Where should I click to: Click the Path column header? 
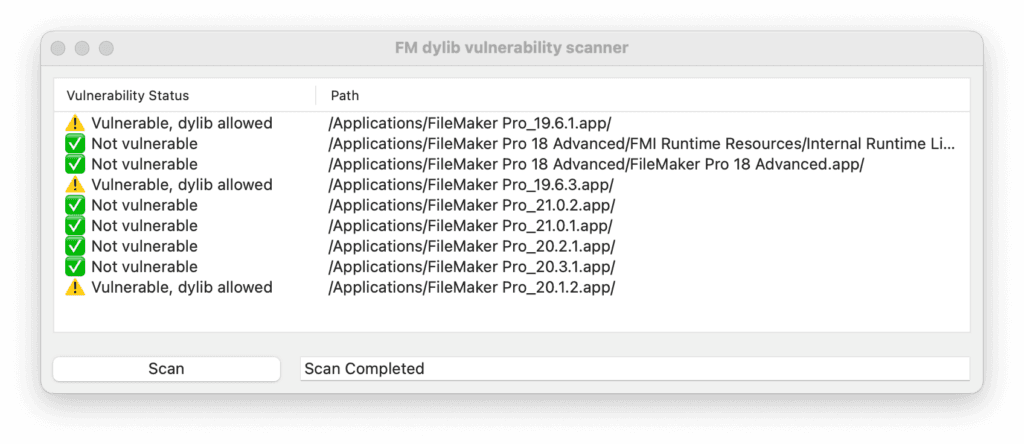pyautogui.click(x=345, y=96)
